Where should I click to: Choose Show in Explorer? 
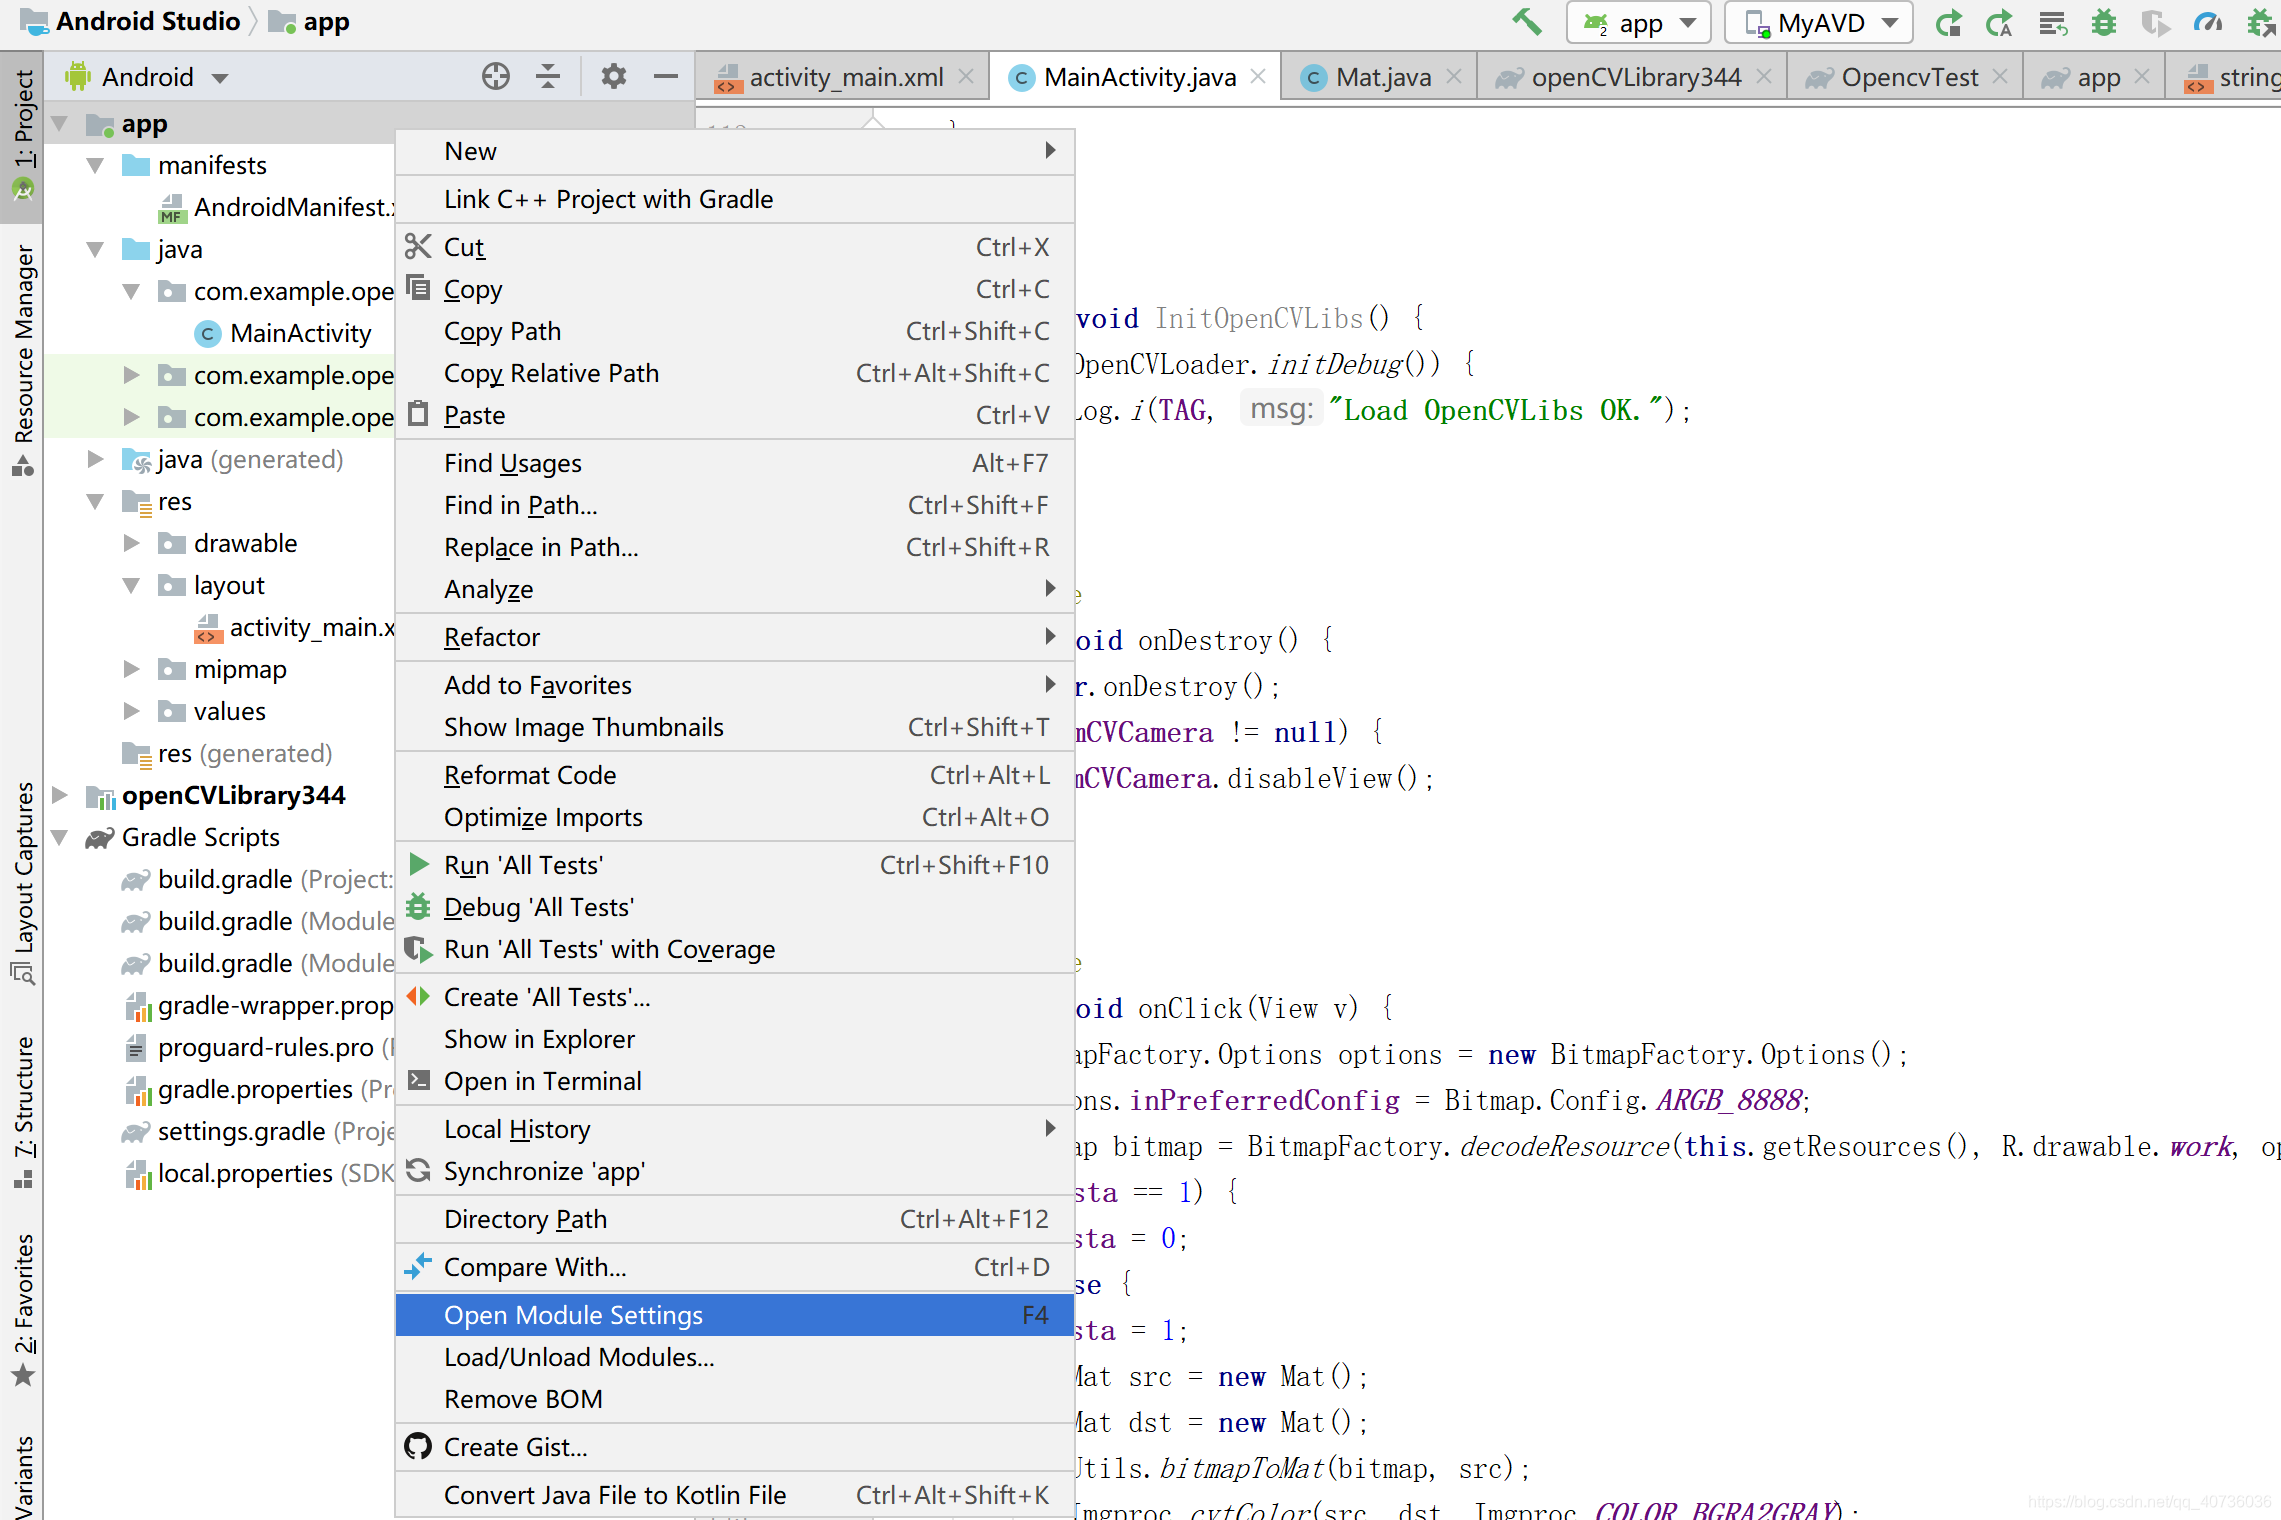pyautogui.click(x=735, y=1039)
